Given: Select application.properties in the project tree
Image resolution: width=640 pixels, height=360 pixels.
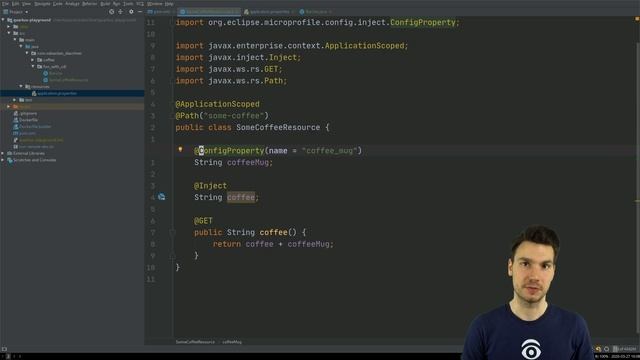Looking at the screenshot, I should click(57, 93).
